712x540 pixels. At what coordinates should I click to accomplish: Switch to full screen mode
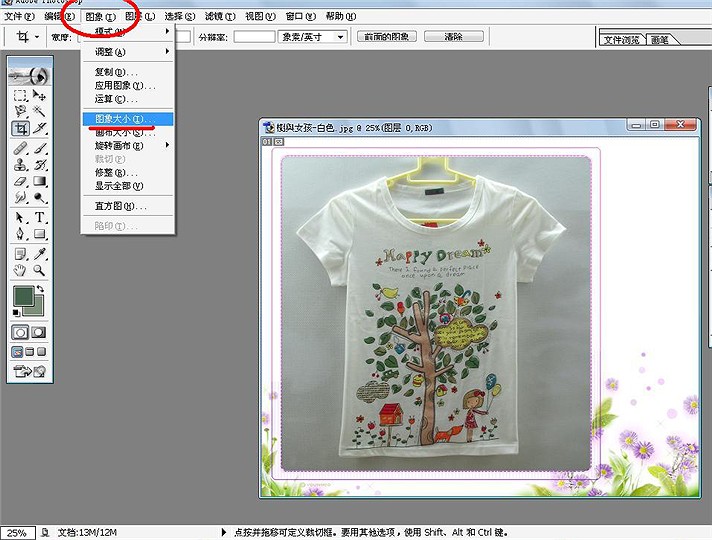click(x=41, y=352)
